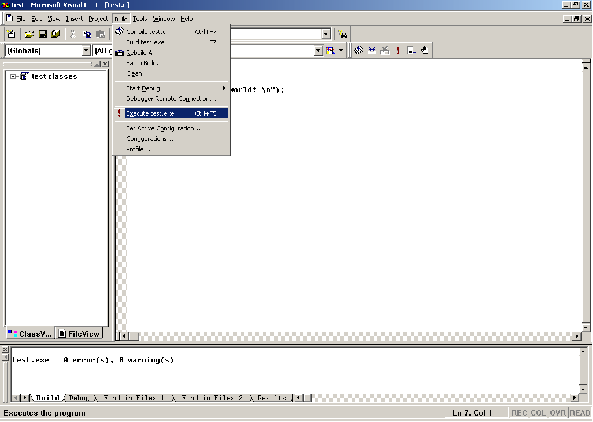Select the Find in Files 2 output tab
Screen dimensions: 593x422
point(212,397)
